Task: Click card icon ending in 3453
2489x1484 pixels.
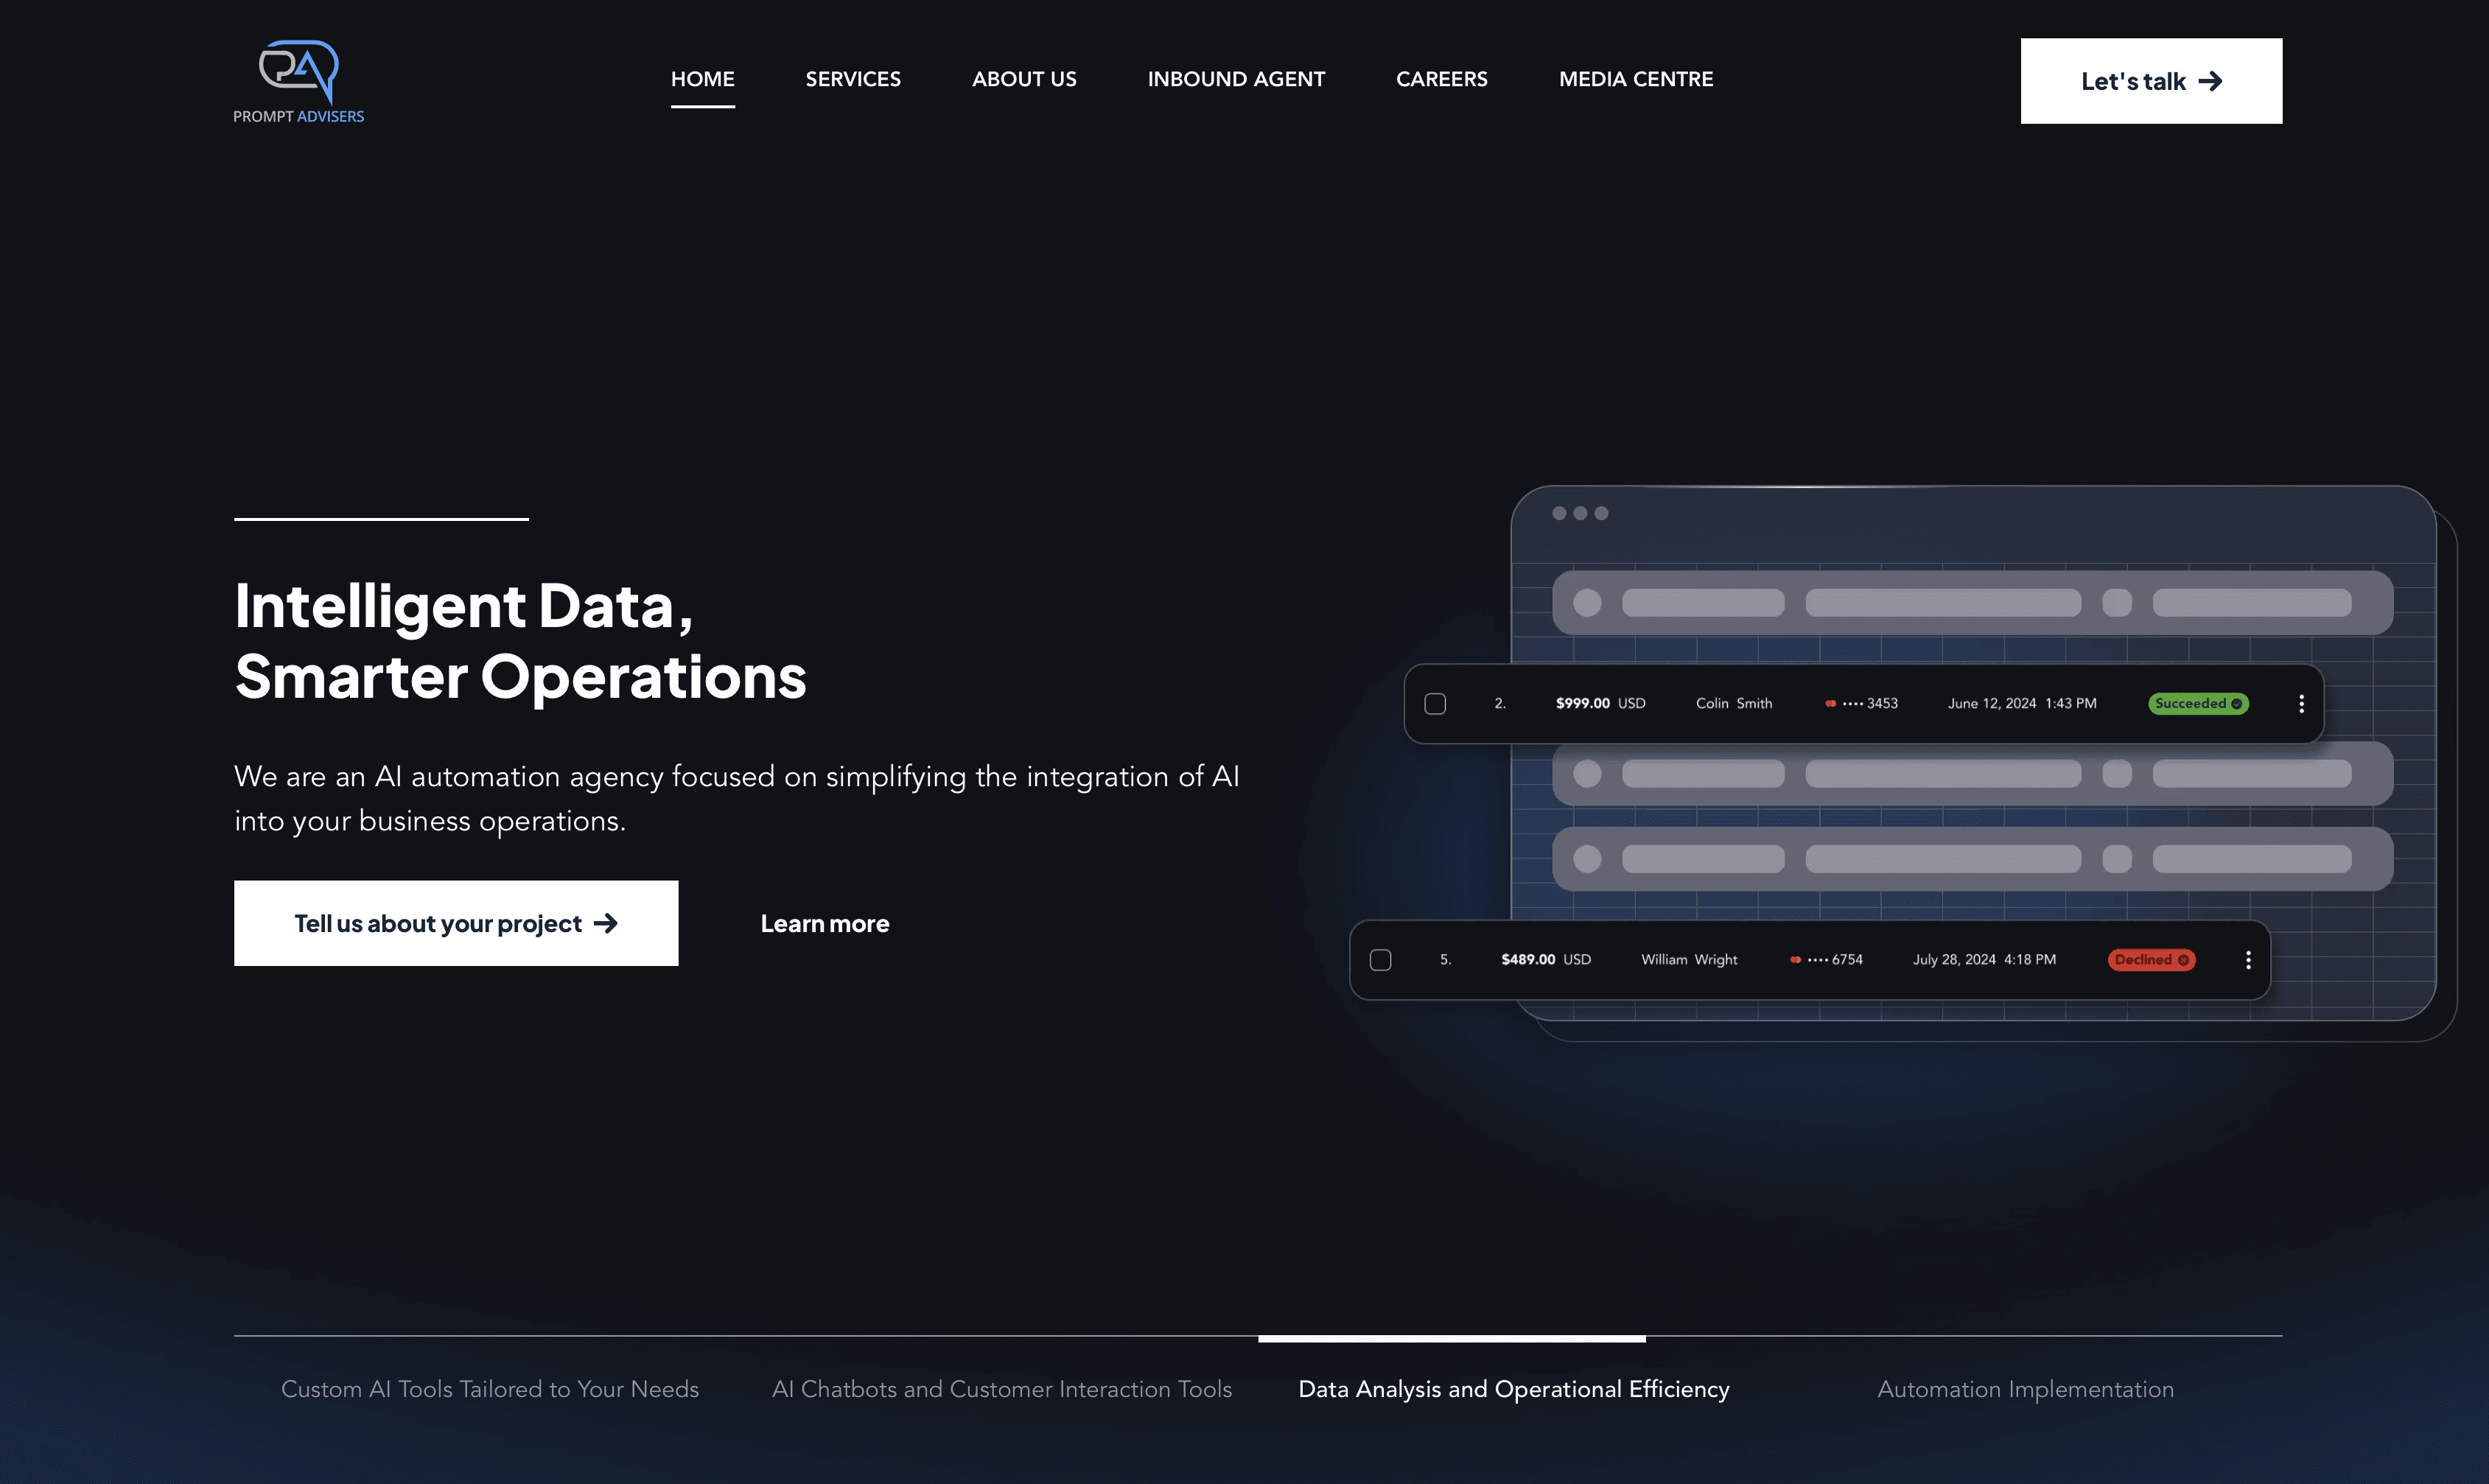Action: click(x=1830, y=704)
